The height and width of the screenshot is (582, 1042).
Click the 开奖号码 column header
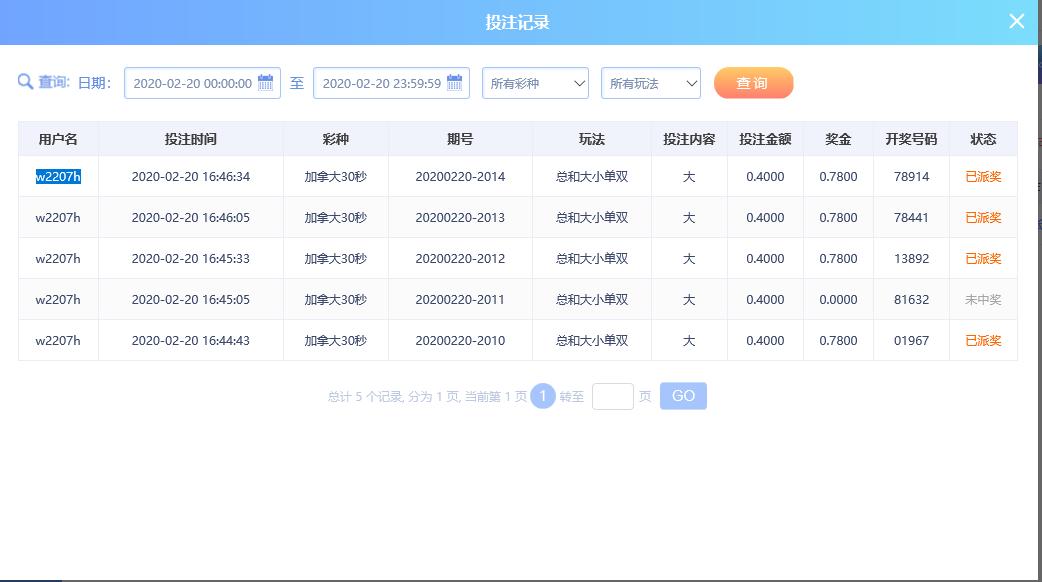tap(911, 139)
